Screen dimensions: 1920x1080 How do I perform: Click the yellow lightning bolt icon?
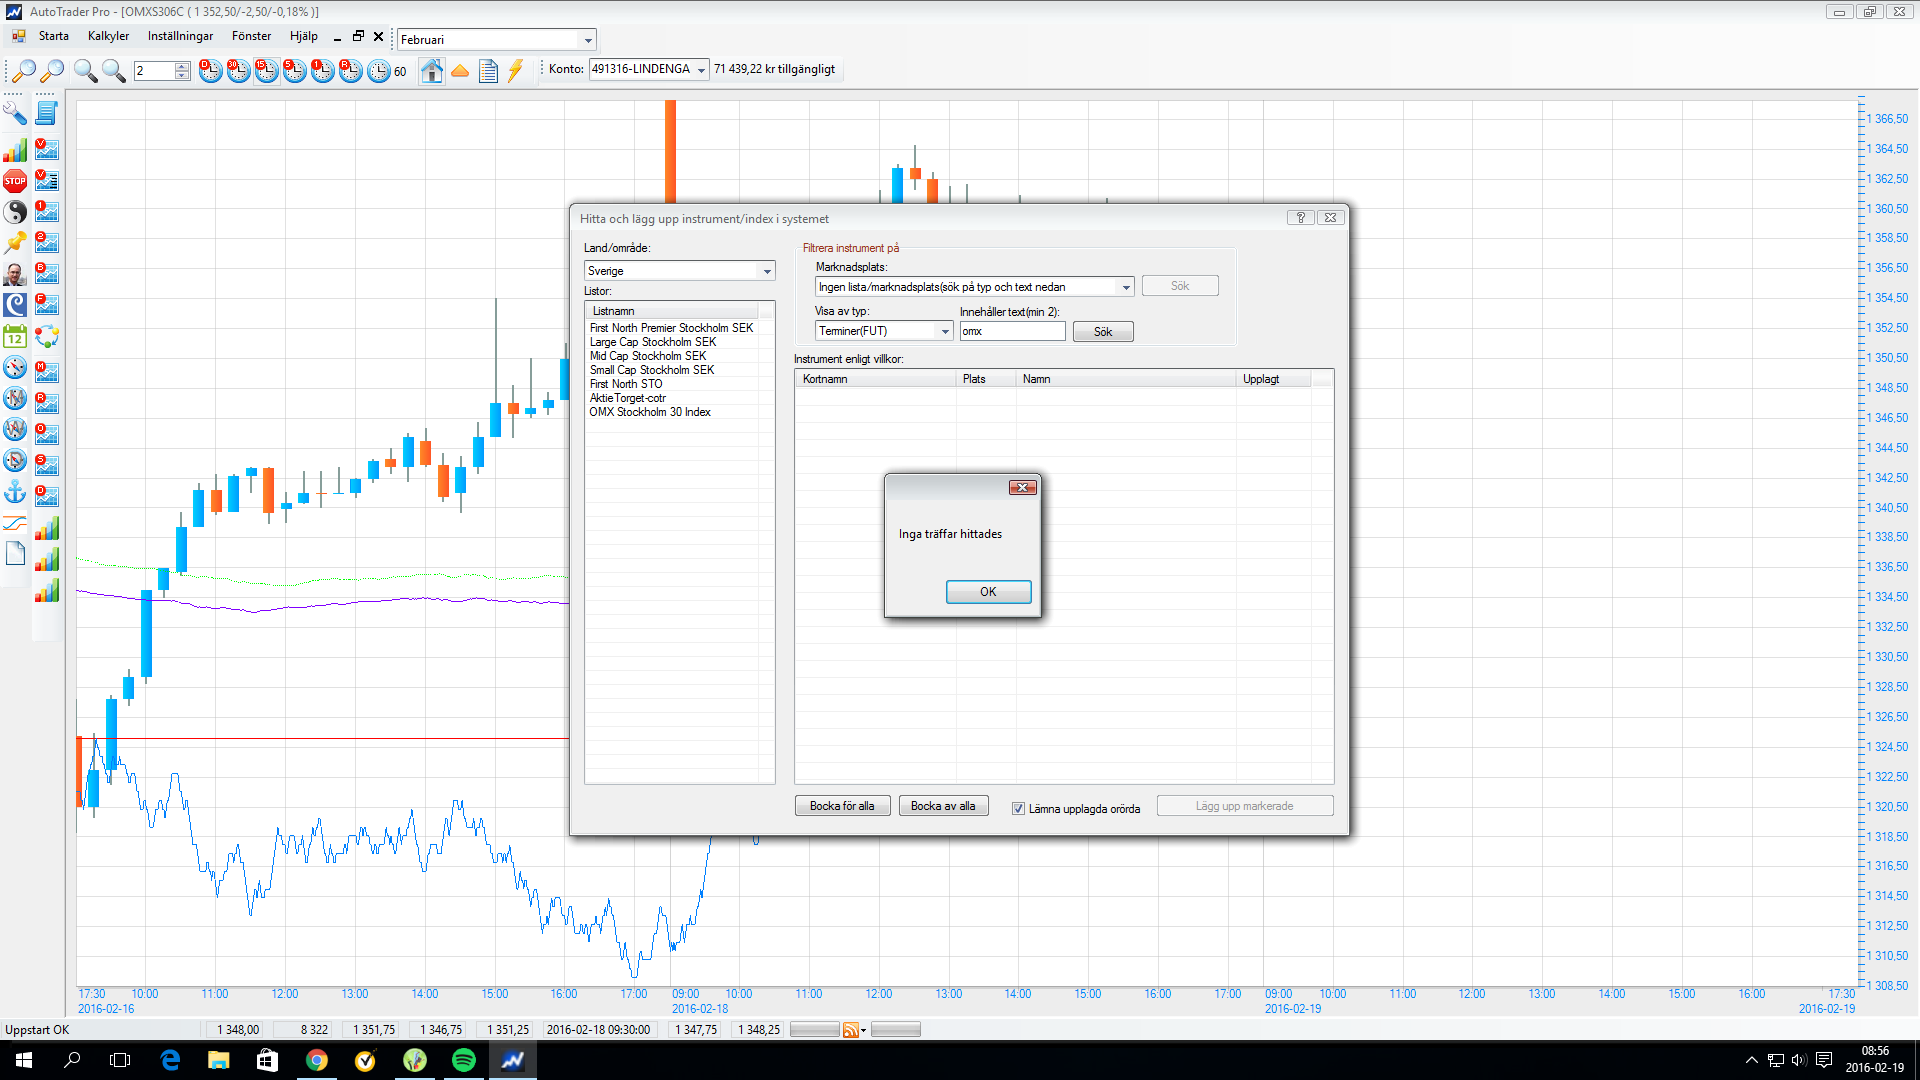click(515, 71)
